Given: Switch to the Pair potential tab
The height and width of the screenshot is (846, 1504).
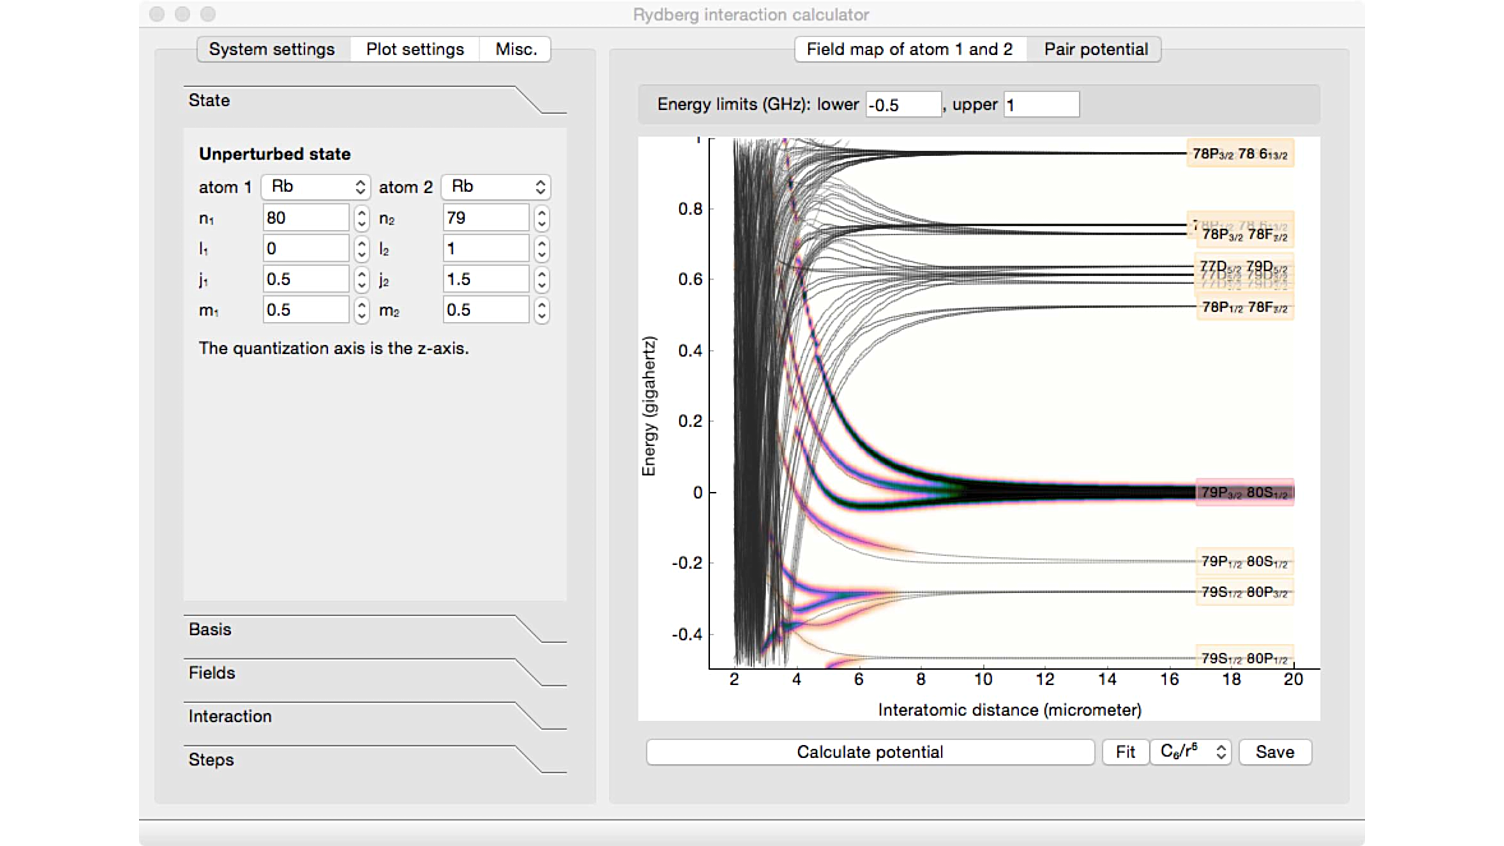Looking at the screenshot, I should [x=1094, y=48].
